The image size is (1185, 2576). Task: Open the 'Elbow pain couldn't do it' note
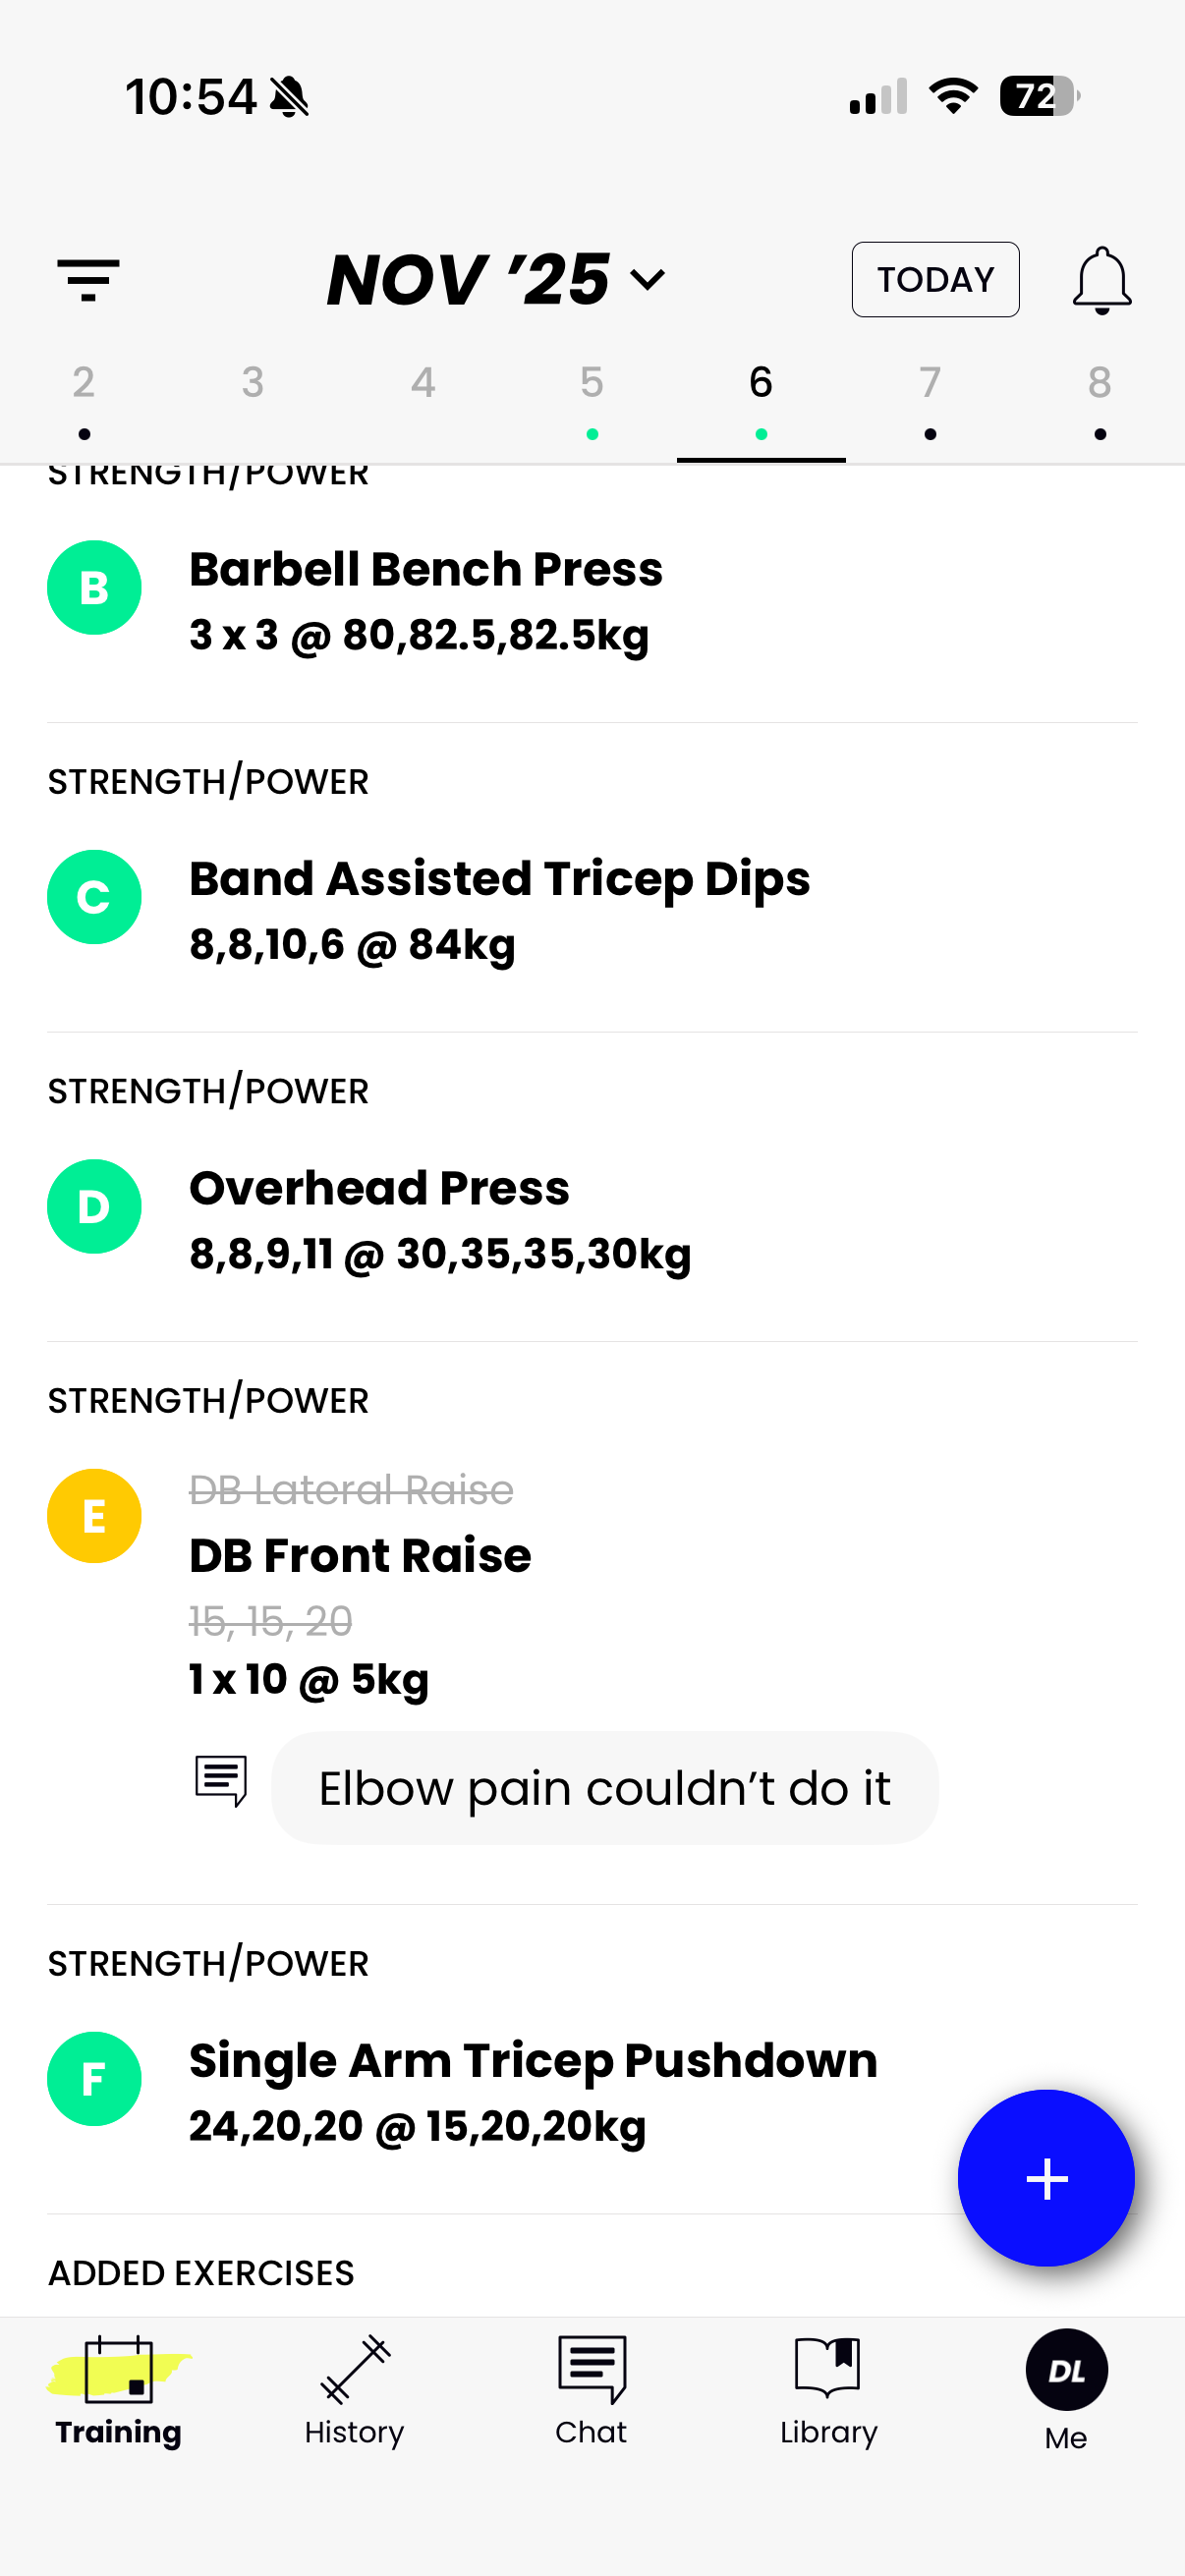coord(604,1788)
